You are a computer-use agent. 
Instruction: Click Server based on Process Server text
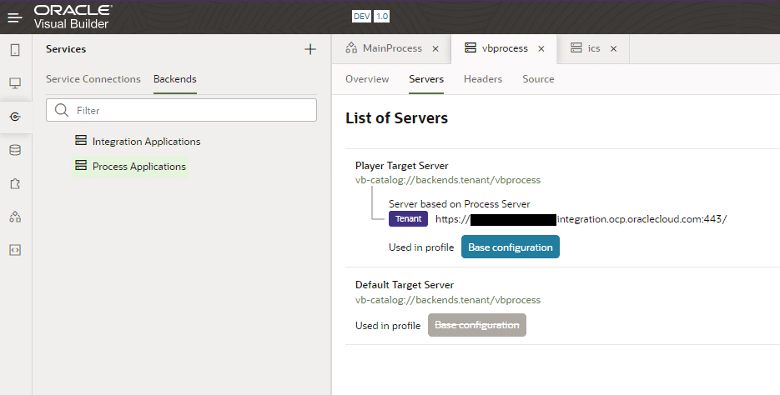click(x=459, y=204)
